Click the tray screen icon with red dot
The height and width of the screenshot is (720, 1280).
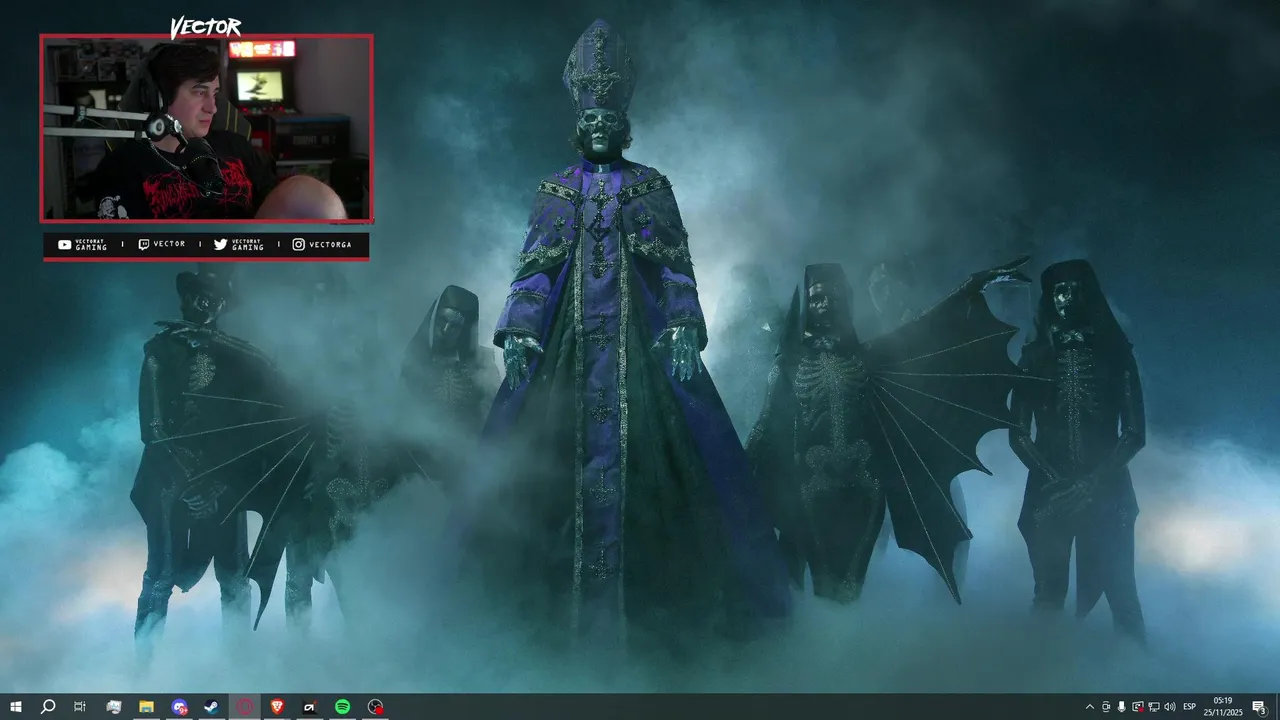pyautogui.click(x=1138, y=707)
